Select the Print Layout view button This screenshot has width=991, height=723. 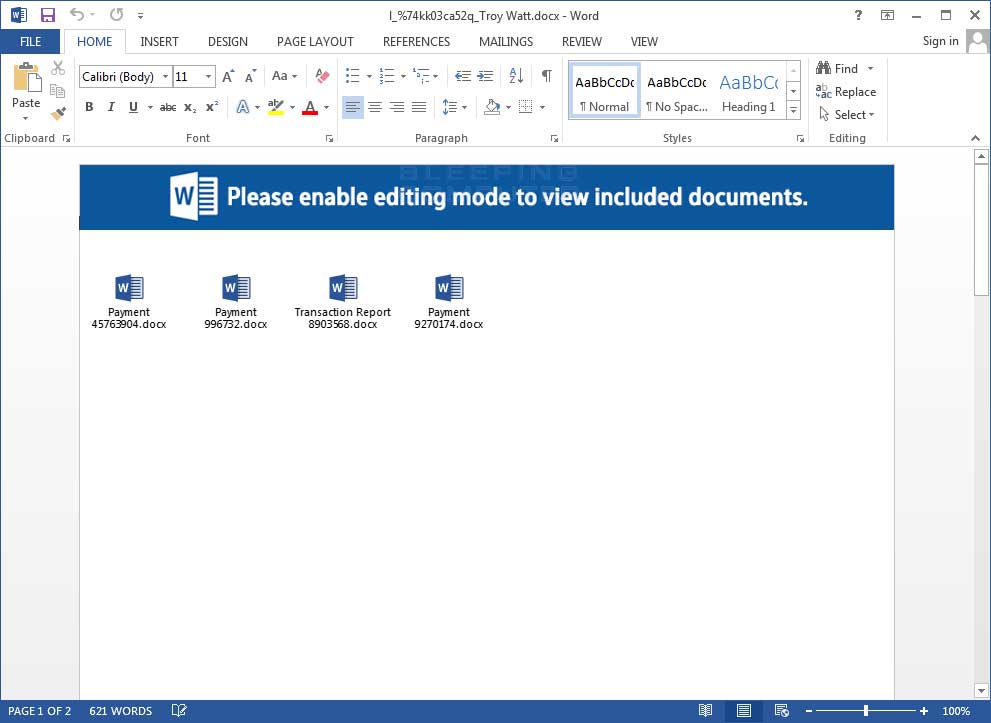pyautogui.click(x=744, y=711)
